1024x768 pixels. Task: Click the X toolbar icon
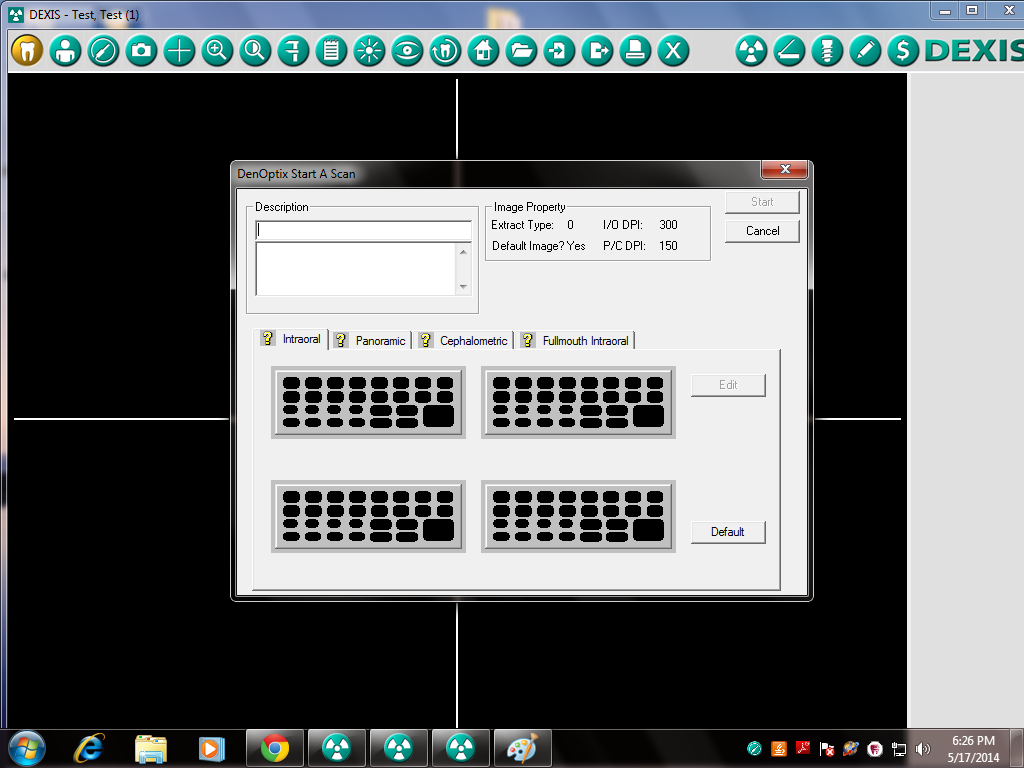click(x=673, y=50)
